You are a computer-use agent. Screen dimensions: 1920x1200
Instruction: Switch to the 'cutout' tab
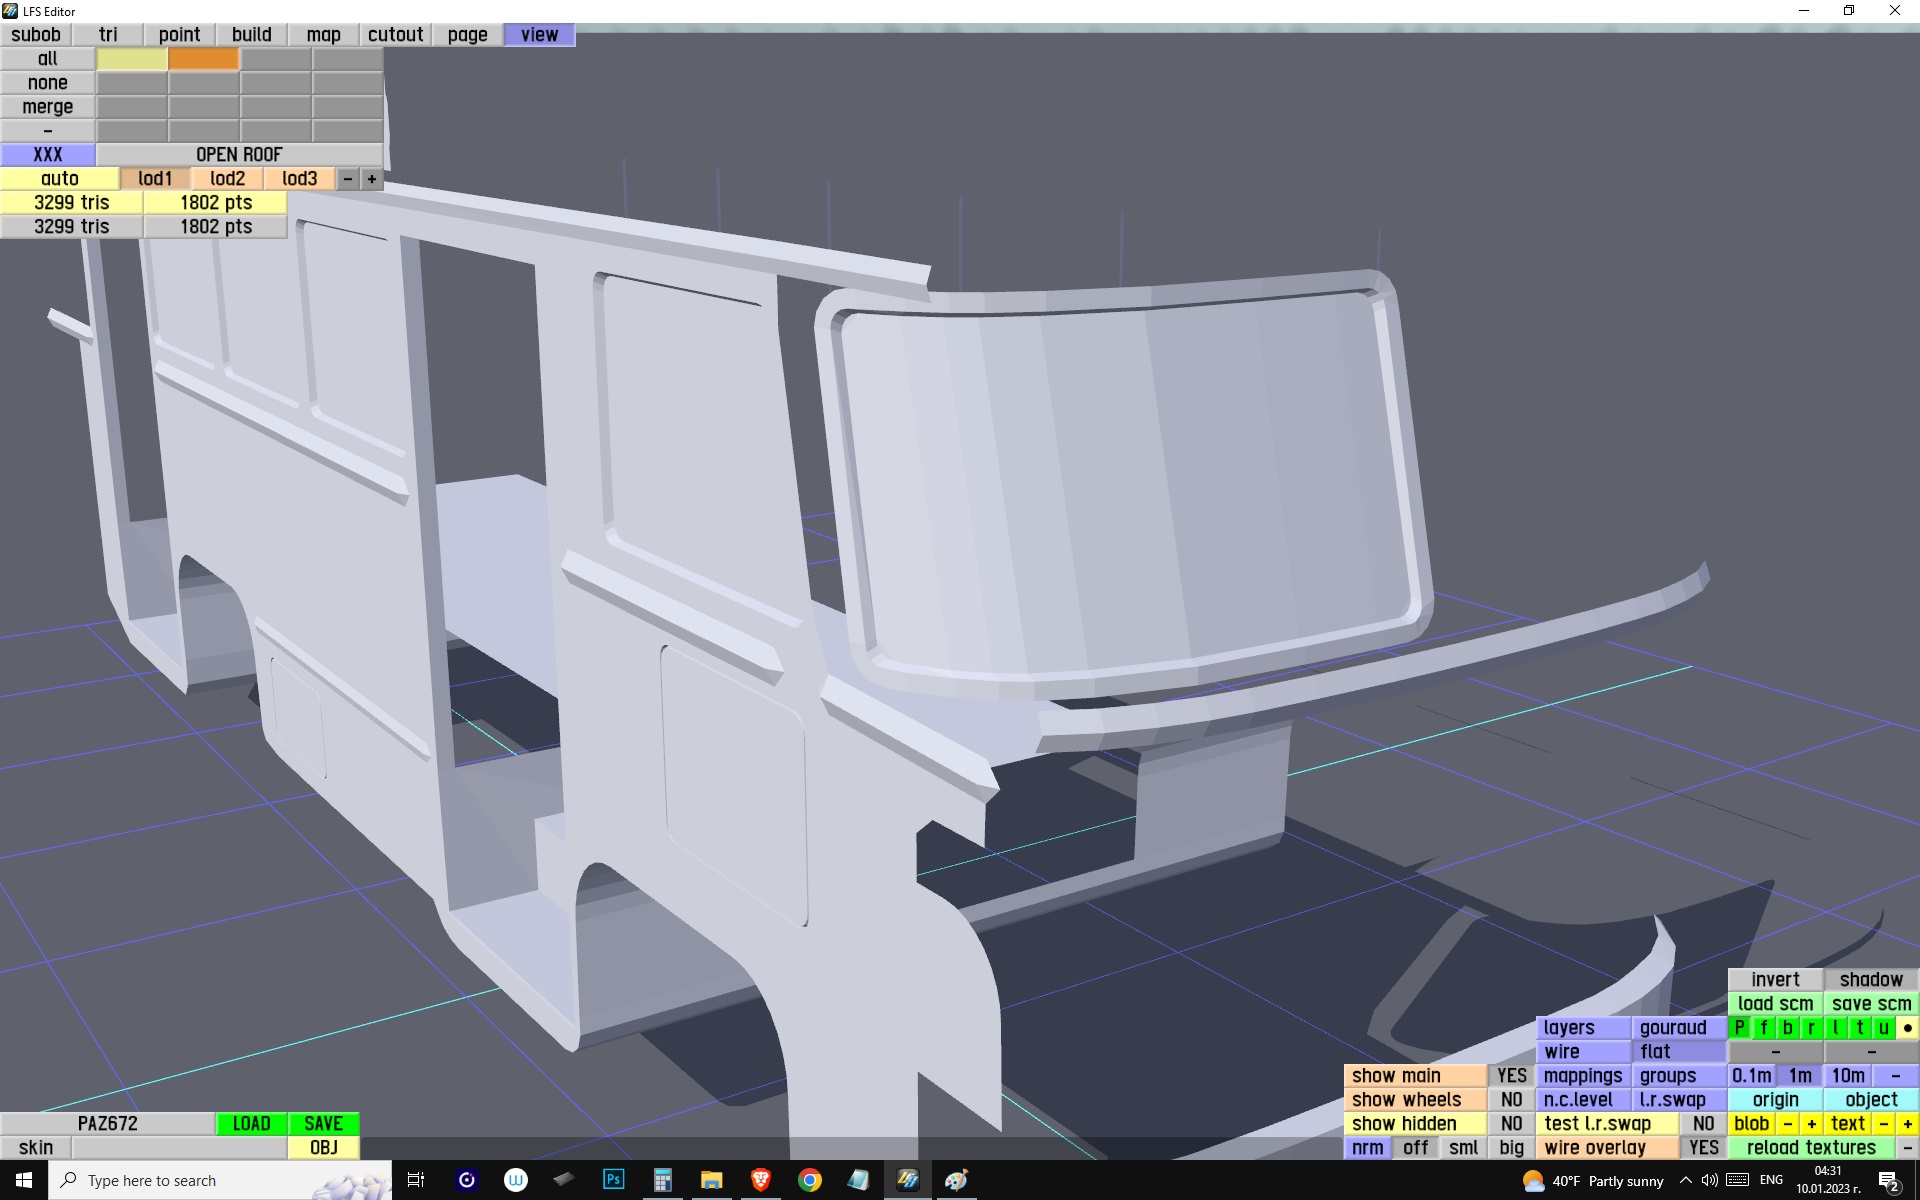point(395,35)
